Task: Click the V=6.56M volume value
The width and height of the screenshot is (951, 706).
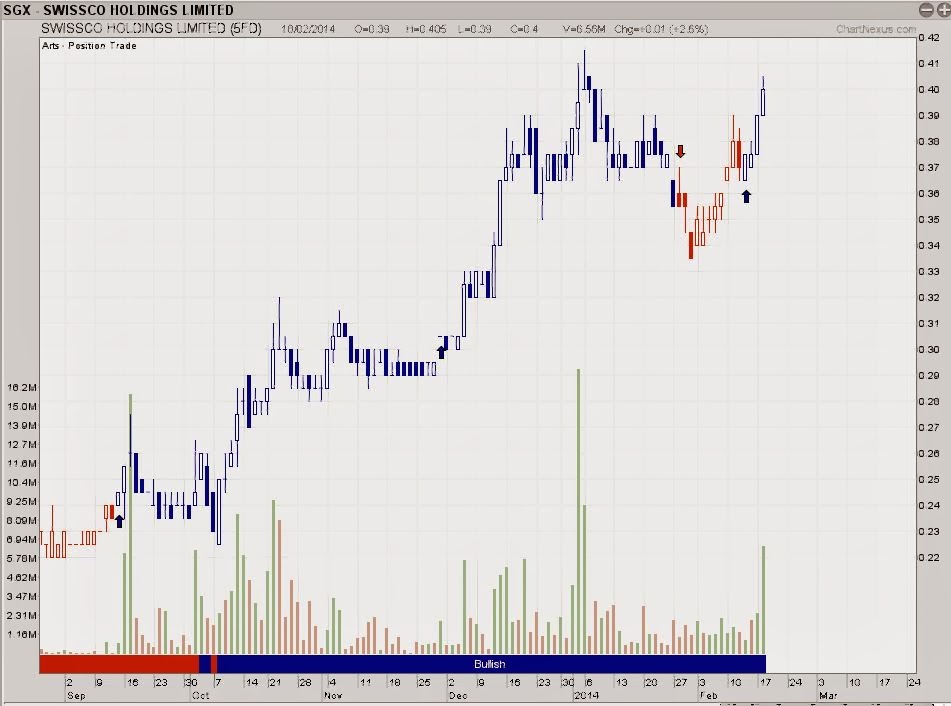Action: (584, 29)
